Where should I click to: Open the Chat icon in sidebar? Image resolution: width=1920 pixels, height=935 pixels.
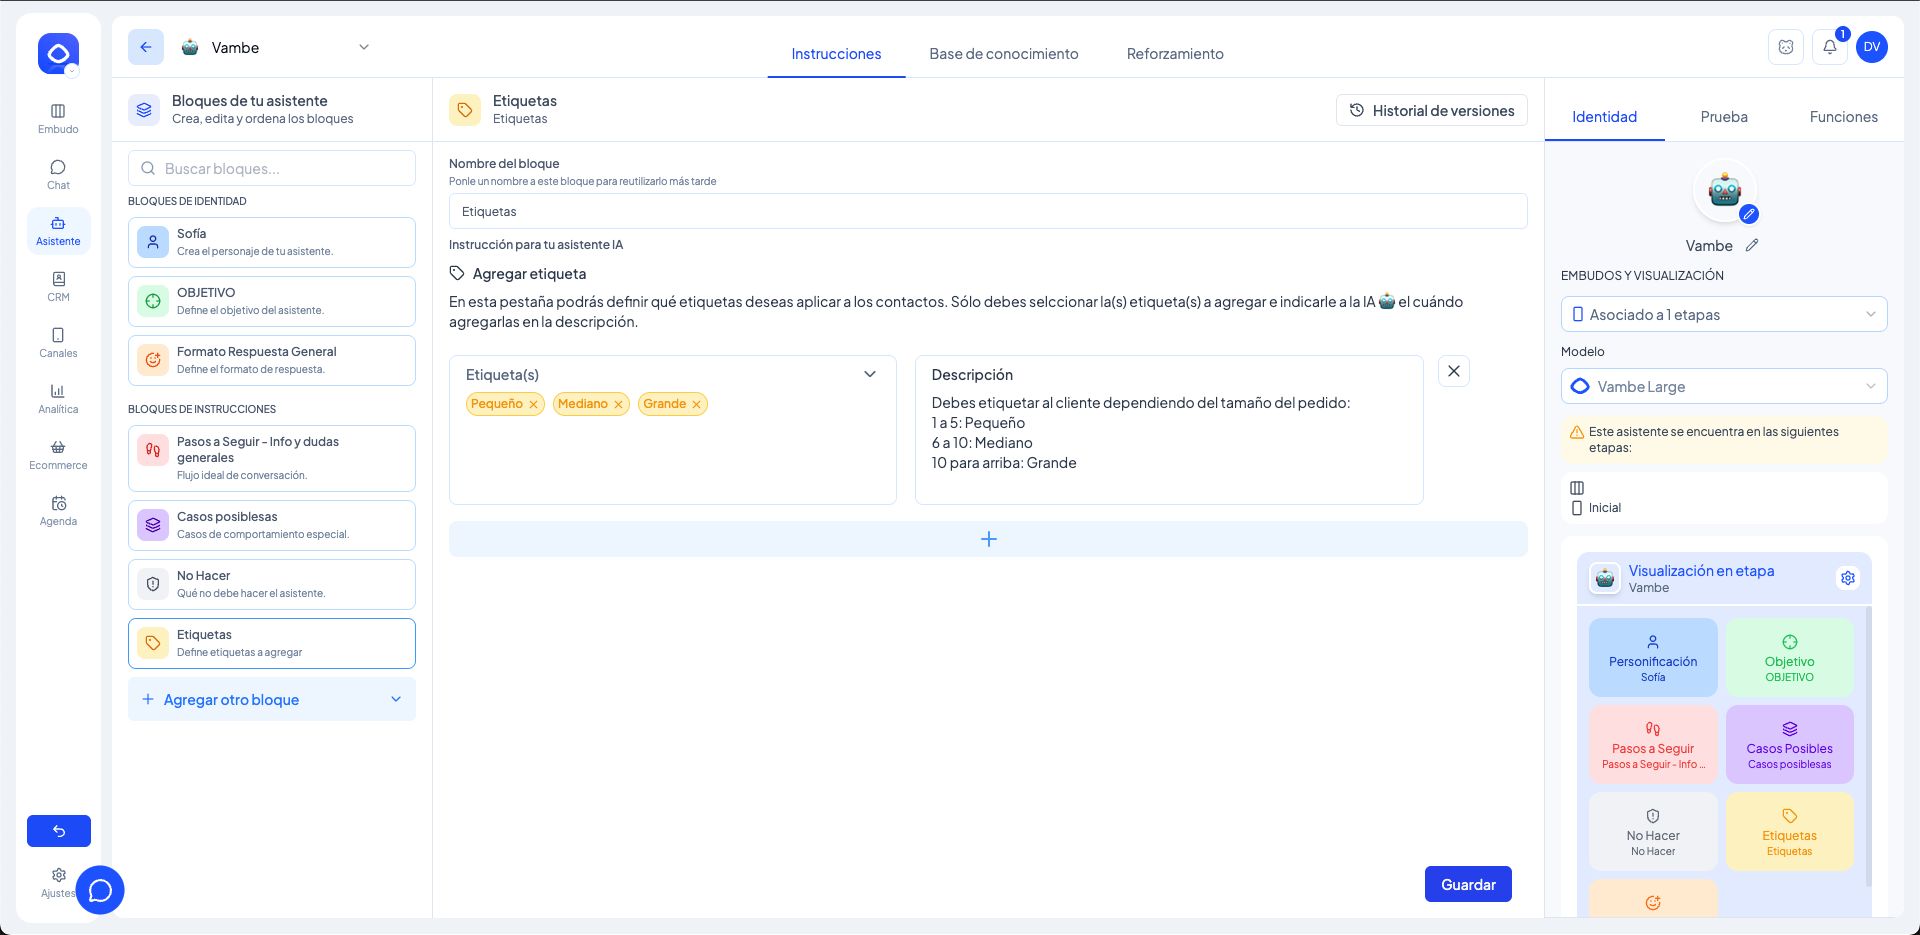[58, 174]
